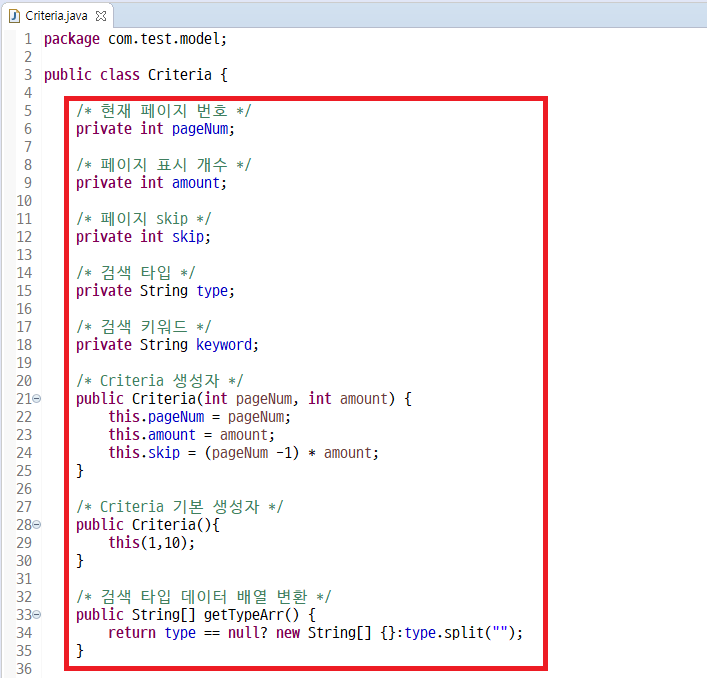Viewport: 707px width, 678px height.
Task: Click 'this.pageNum = pageNum;' statement
Action: [x=199, y=417]
